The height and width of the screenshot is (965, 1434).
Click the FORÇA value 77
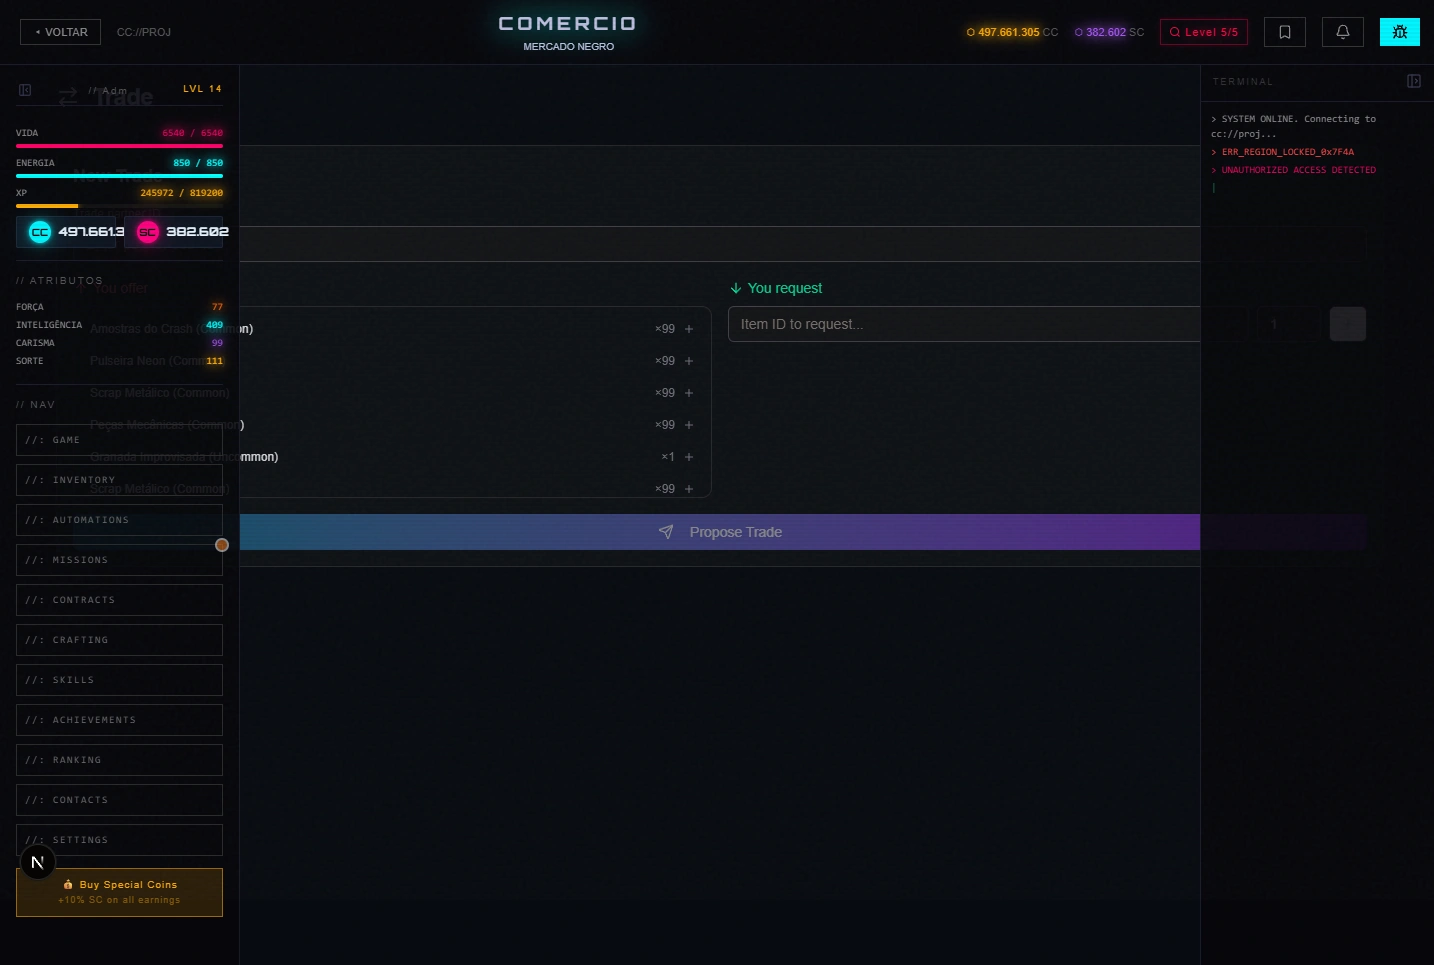pyautogui.click(x=217, y=307)
